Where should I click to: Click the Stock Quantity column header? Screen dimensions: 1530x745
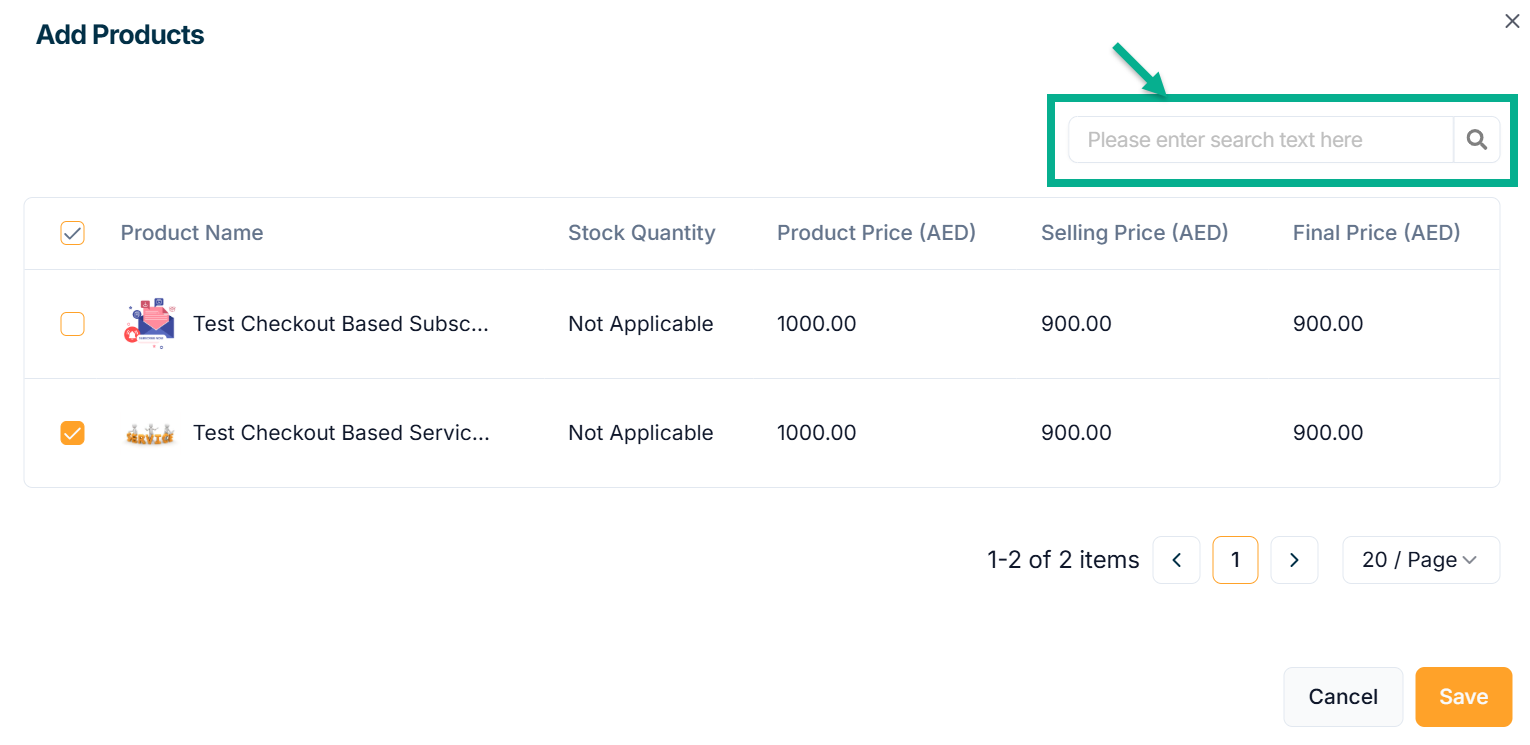pyautogui.click(x=641, y=233)
